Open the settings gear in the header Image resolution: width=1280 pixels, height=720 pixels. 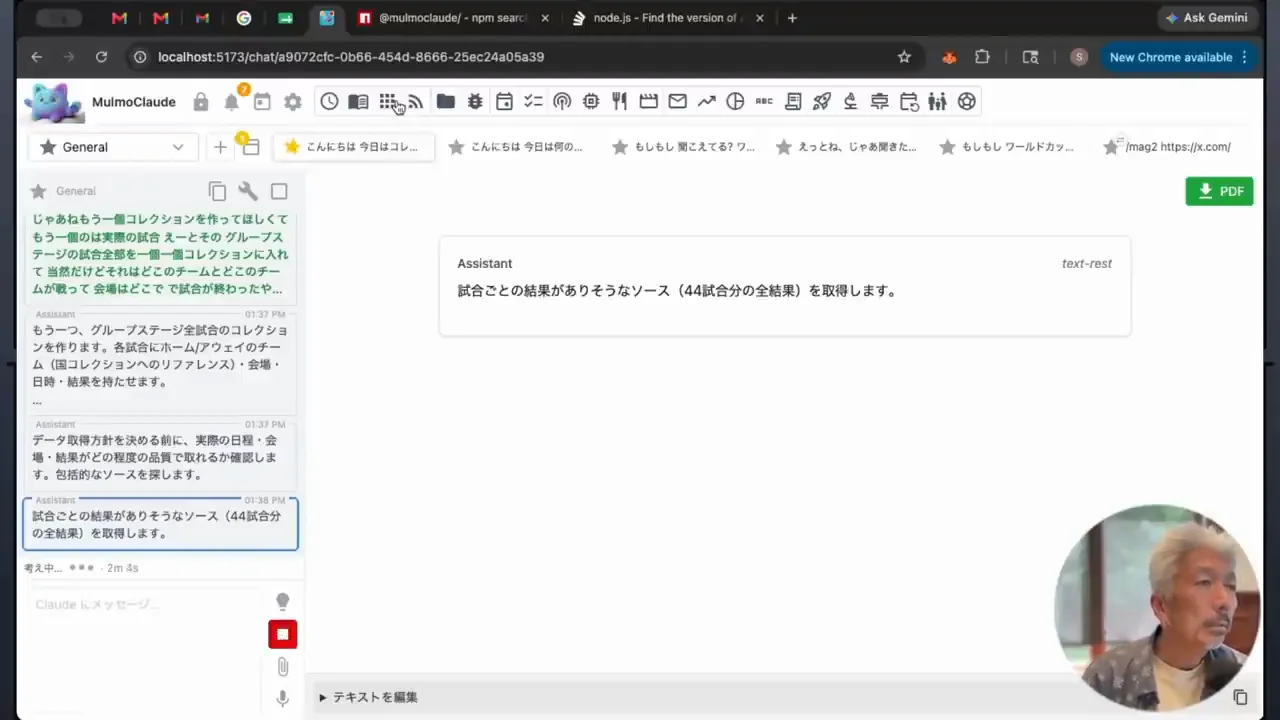293,102
